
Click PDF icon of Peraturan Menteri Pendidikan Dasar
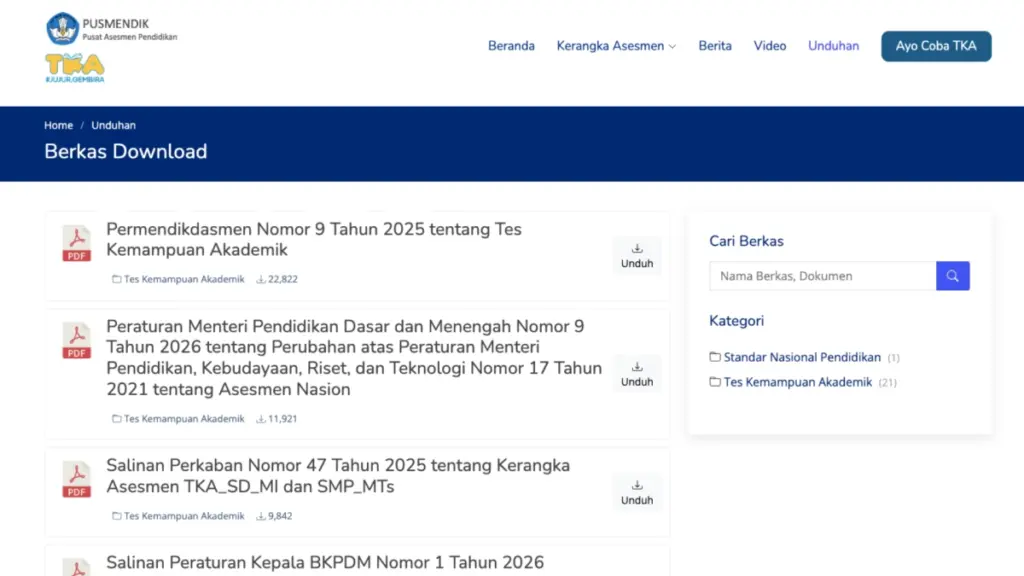76,340
